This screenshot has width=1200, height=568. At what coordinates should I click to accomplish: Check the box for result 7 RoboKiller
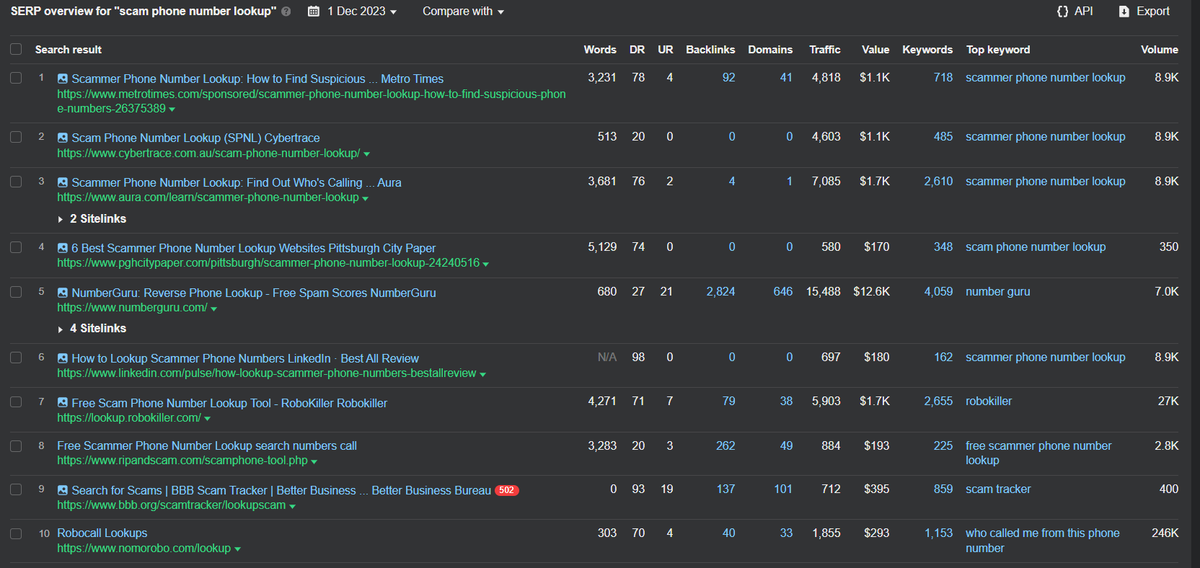(16, 402)
